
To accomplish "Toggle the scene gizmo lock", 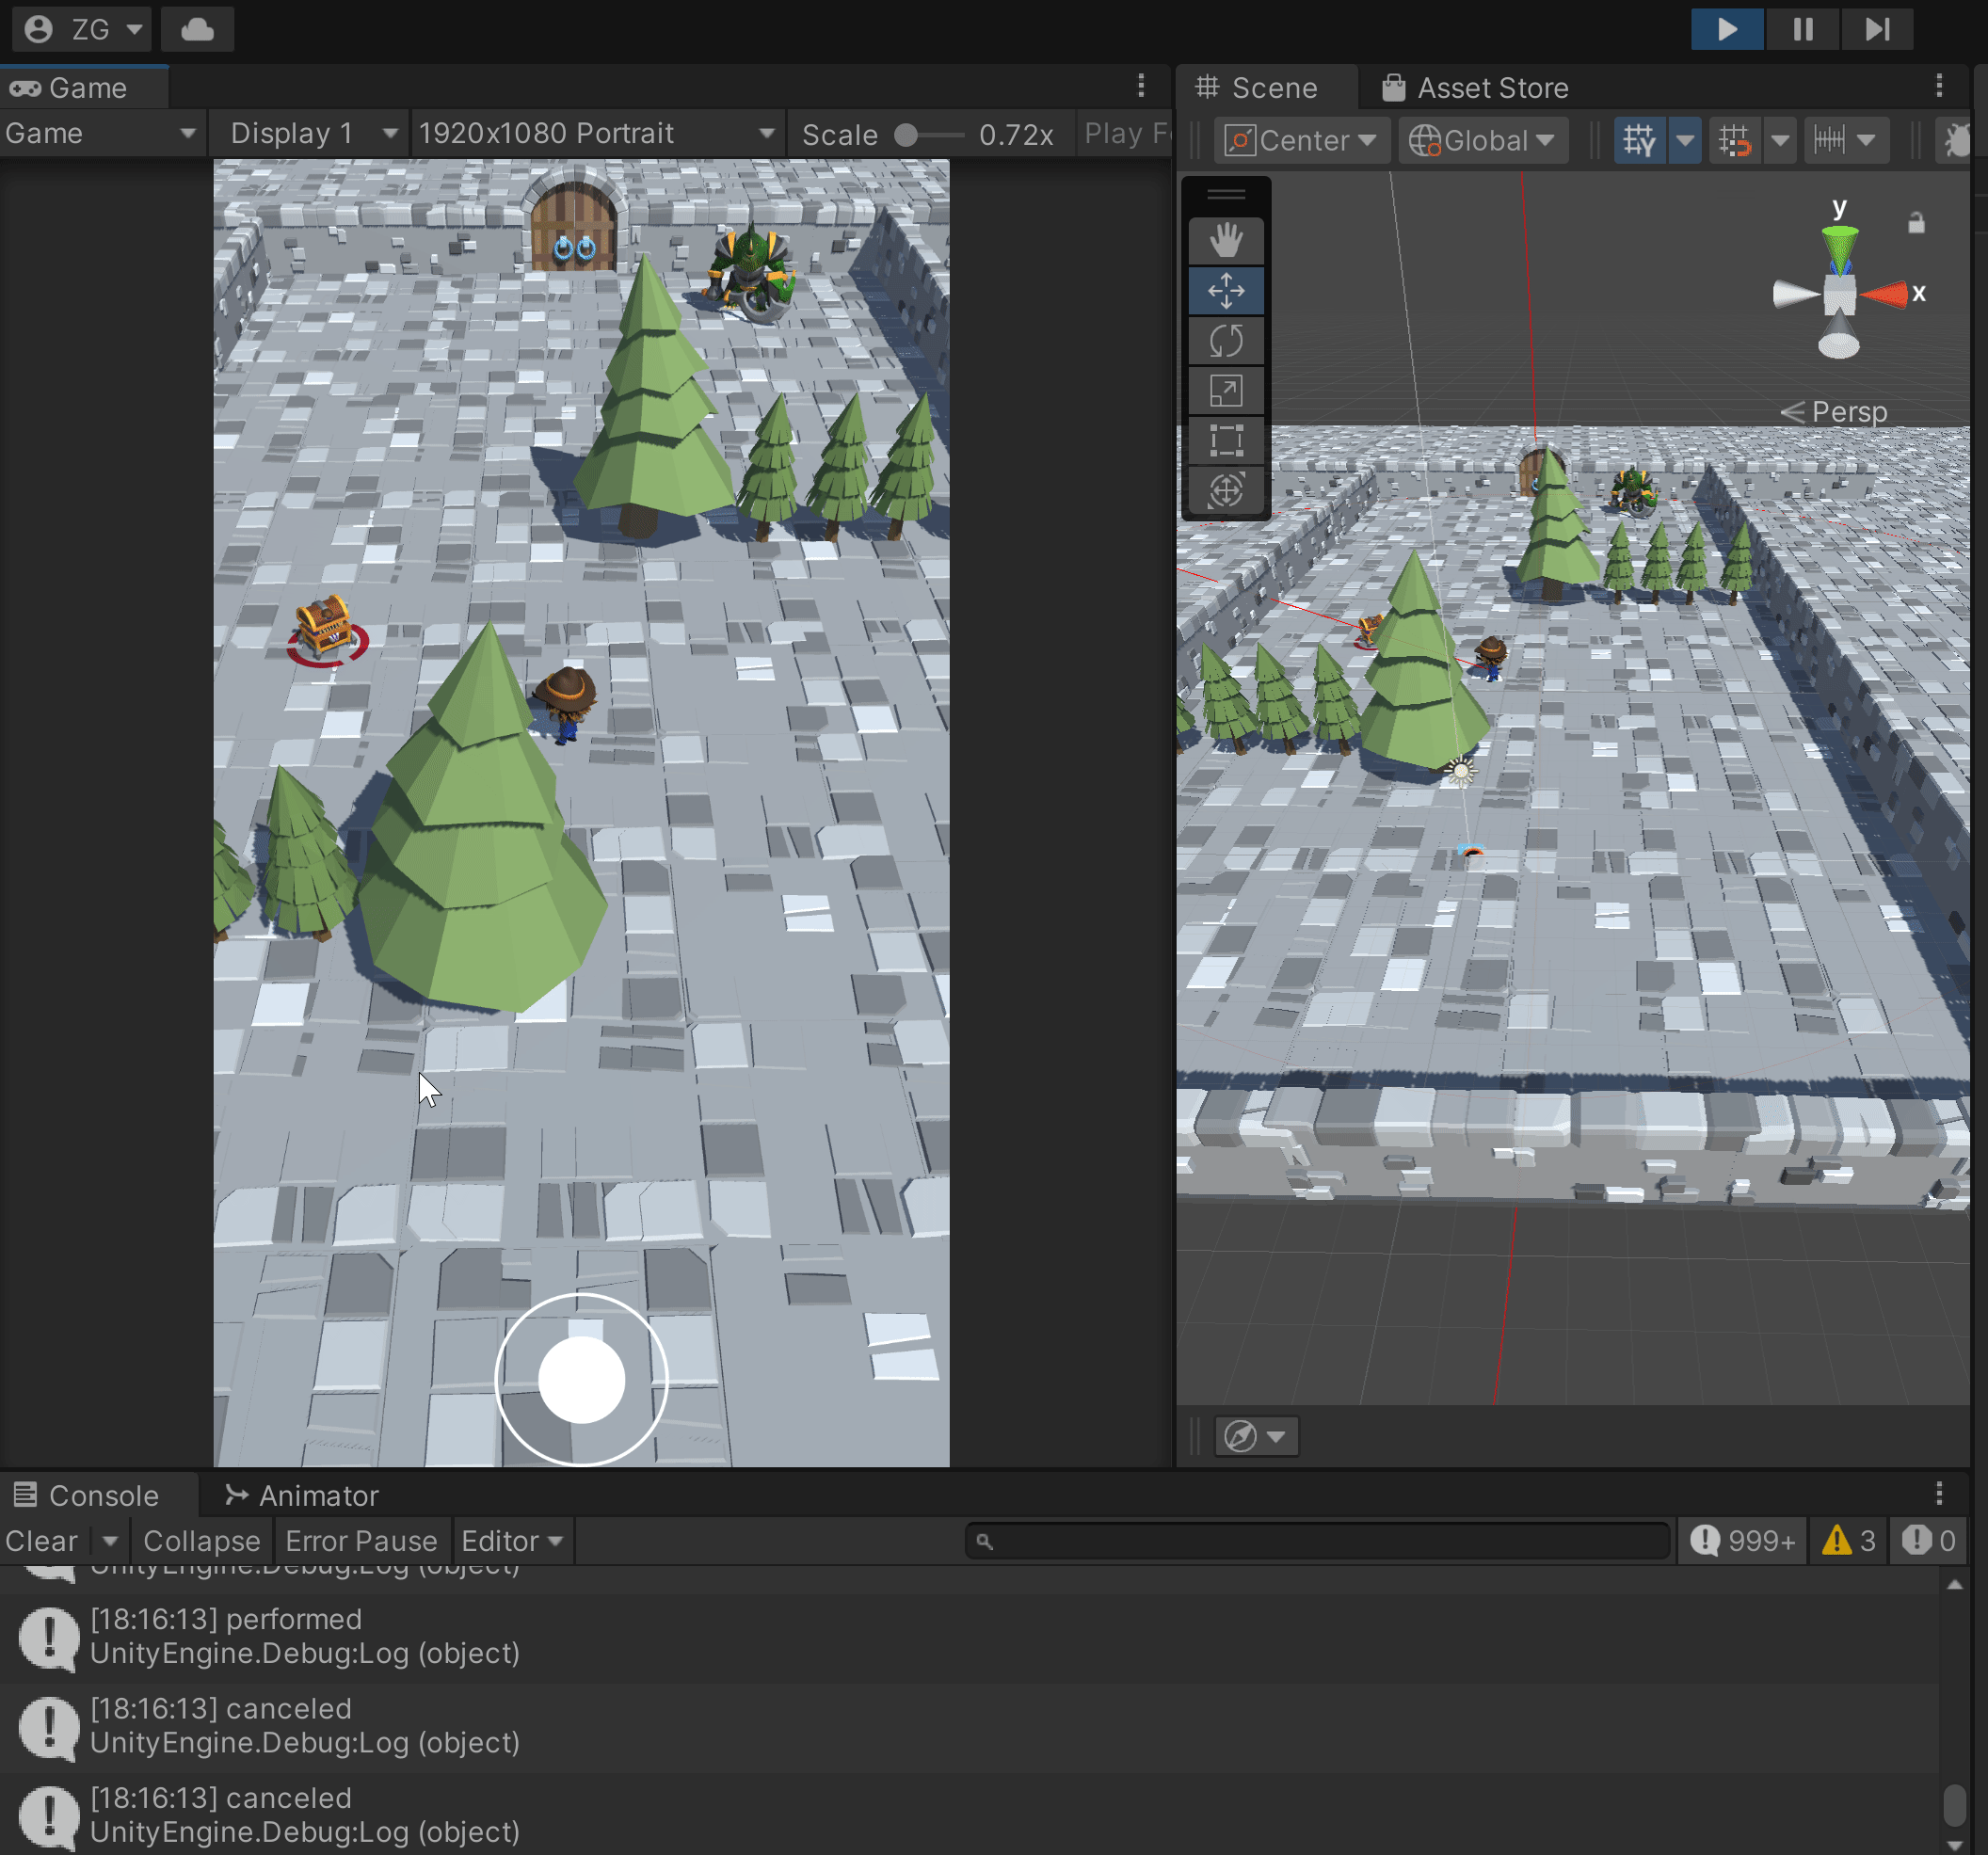I will pyautogui.click(x=1915, y=223).
